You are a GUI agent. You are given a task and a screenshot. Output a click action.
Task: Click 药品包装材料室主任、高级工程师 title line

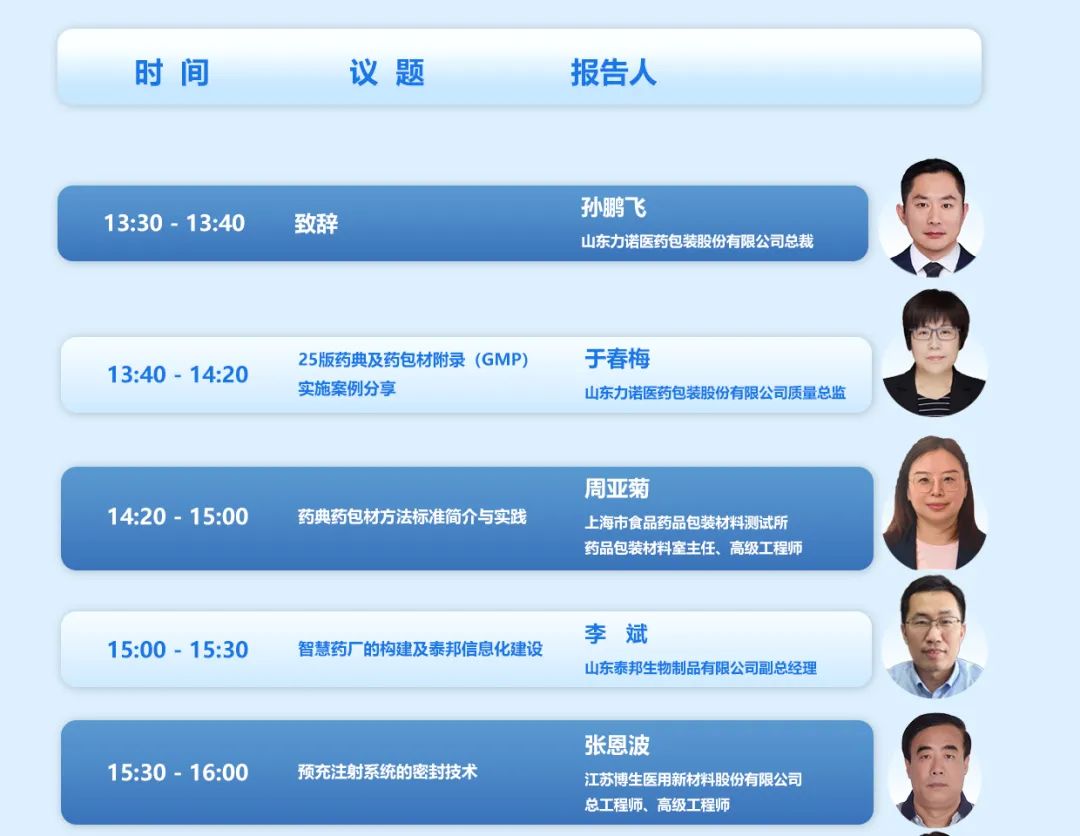pyautogui.click(x=694, y=548)
